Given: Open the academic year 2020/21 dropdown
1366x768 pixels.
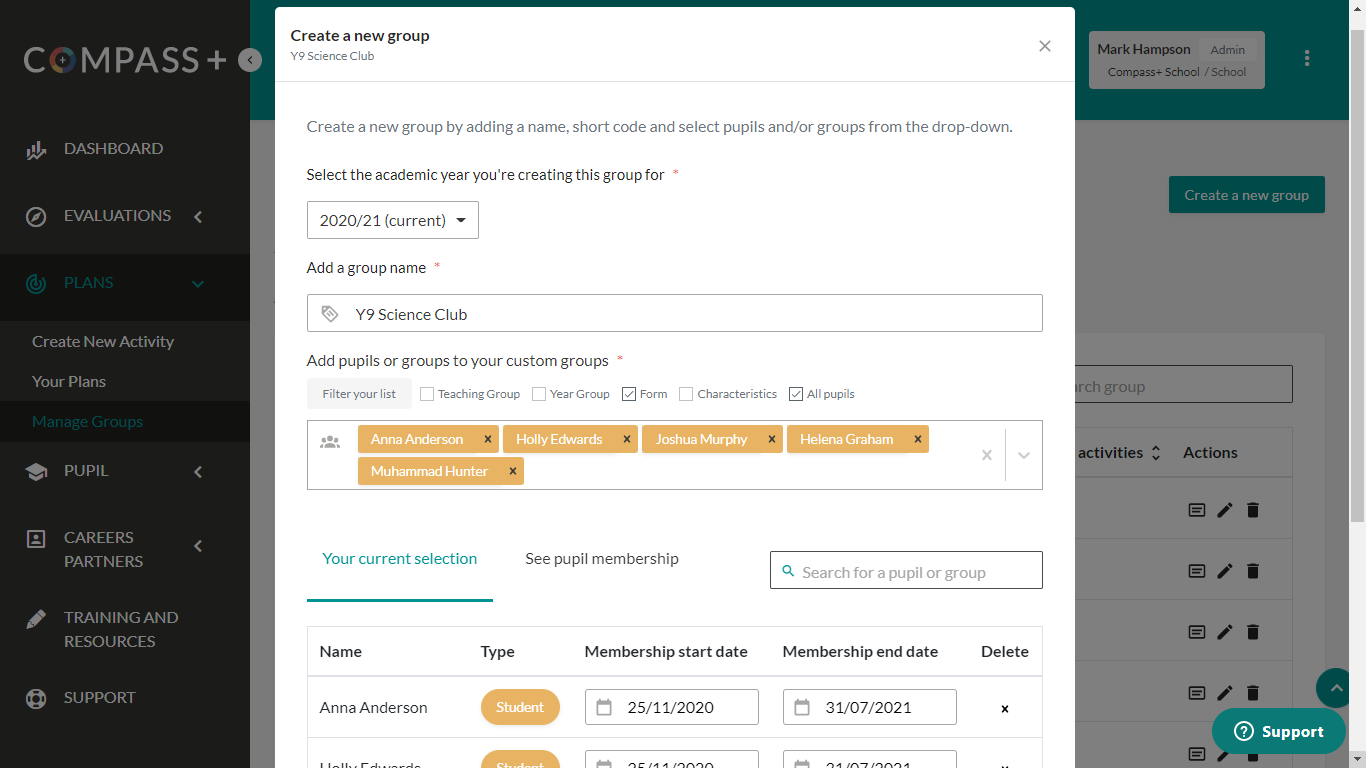Looking at the screenshot, I should [x=393, y=220].
